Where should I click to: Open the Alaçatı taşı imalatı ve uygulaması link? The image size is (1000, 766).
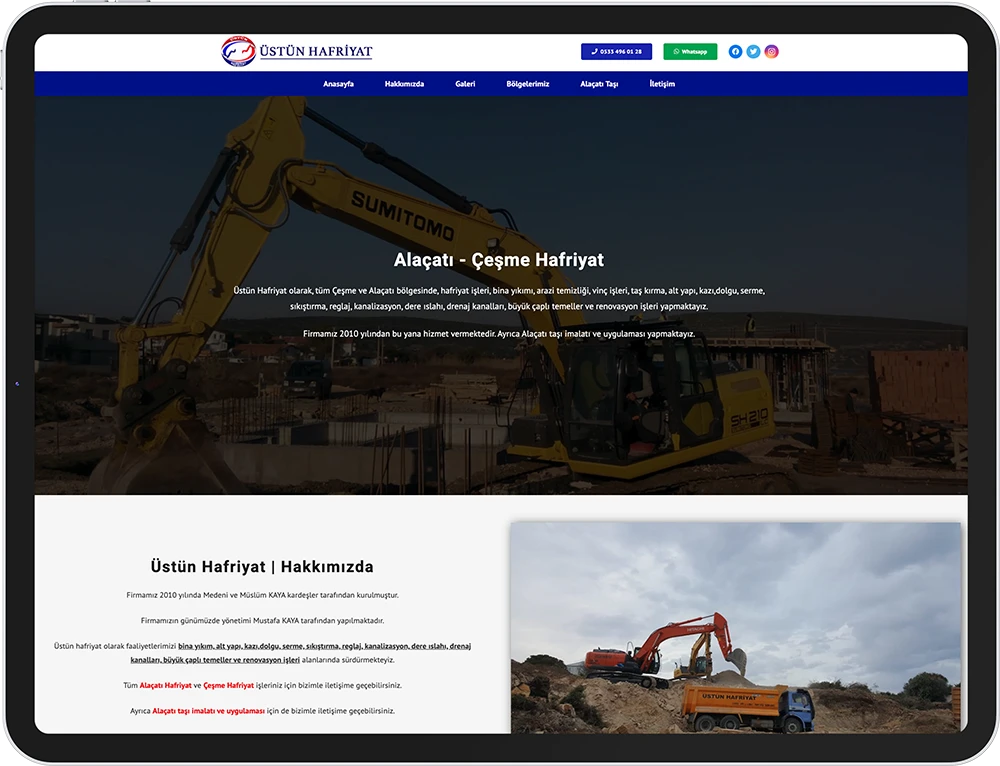pos(209,711)
